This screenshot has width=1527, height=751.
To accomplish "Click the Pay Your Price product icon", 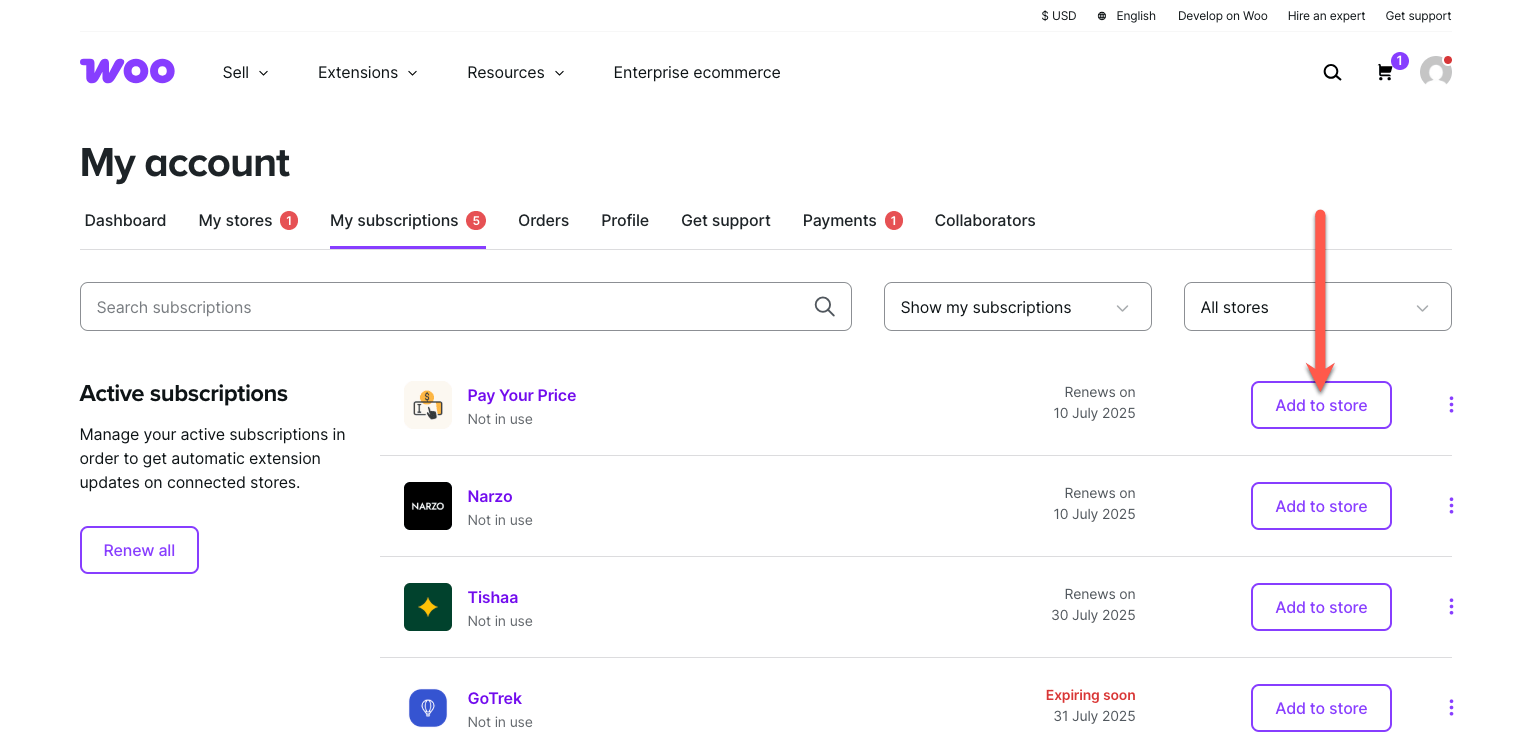I will (x=428, y=405).
